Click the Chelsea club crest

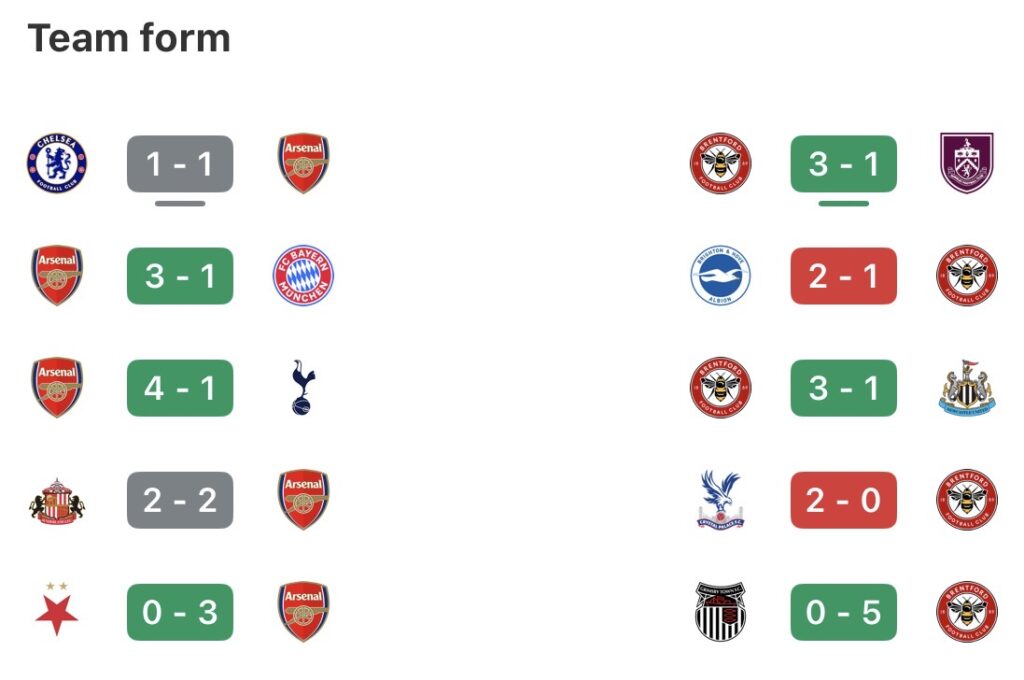56,164
